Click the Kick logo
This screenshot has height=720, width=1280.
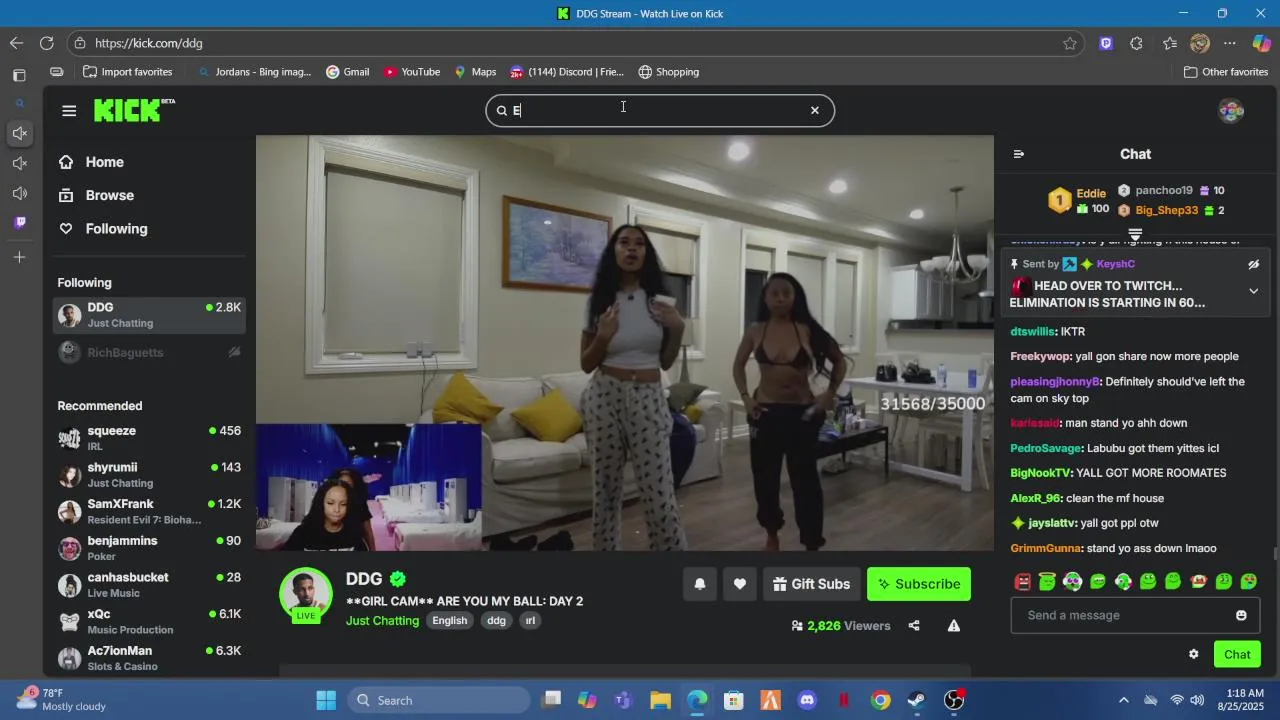point(134,110)
